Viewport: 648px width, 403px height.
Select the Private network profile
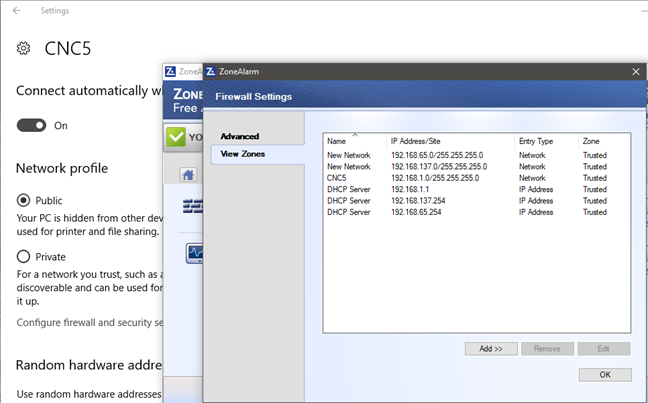pyautogui.click(x=23, y=257)
